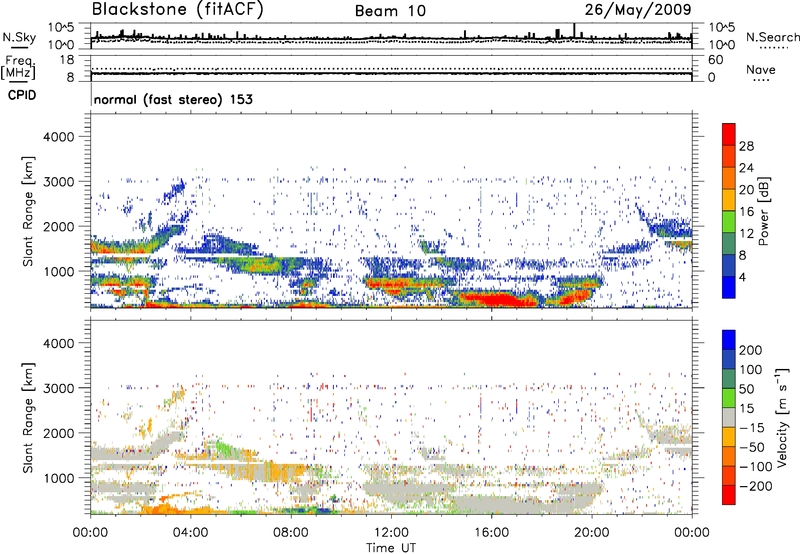Click the '20:00' time axis label
Viewport: 800px width, 554px height.
click(591, 532)
